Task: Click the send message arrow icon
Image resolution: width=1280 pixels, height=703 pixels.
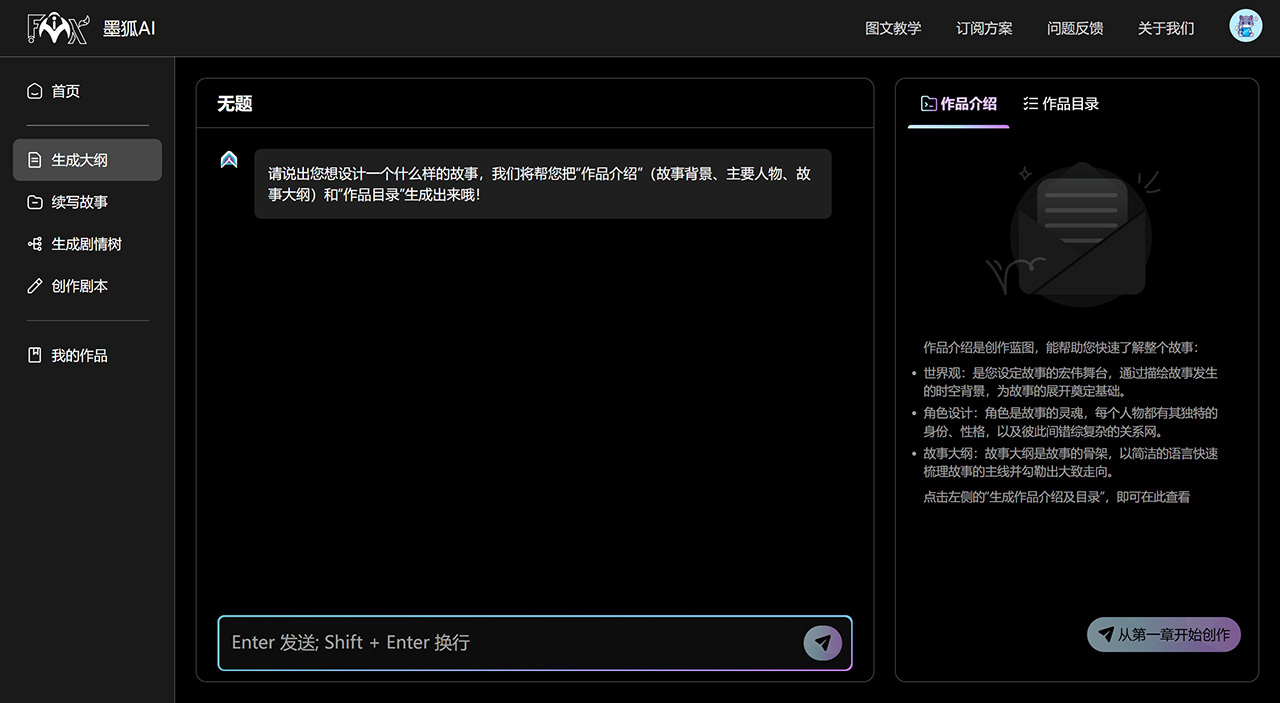Action: point(822,643)
